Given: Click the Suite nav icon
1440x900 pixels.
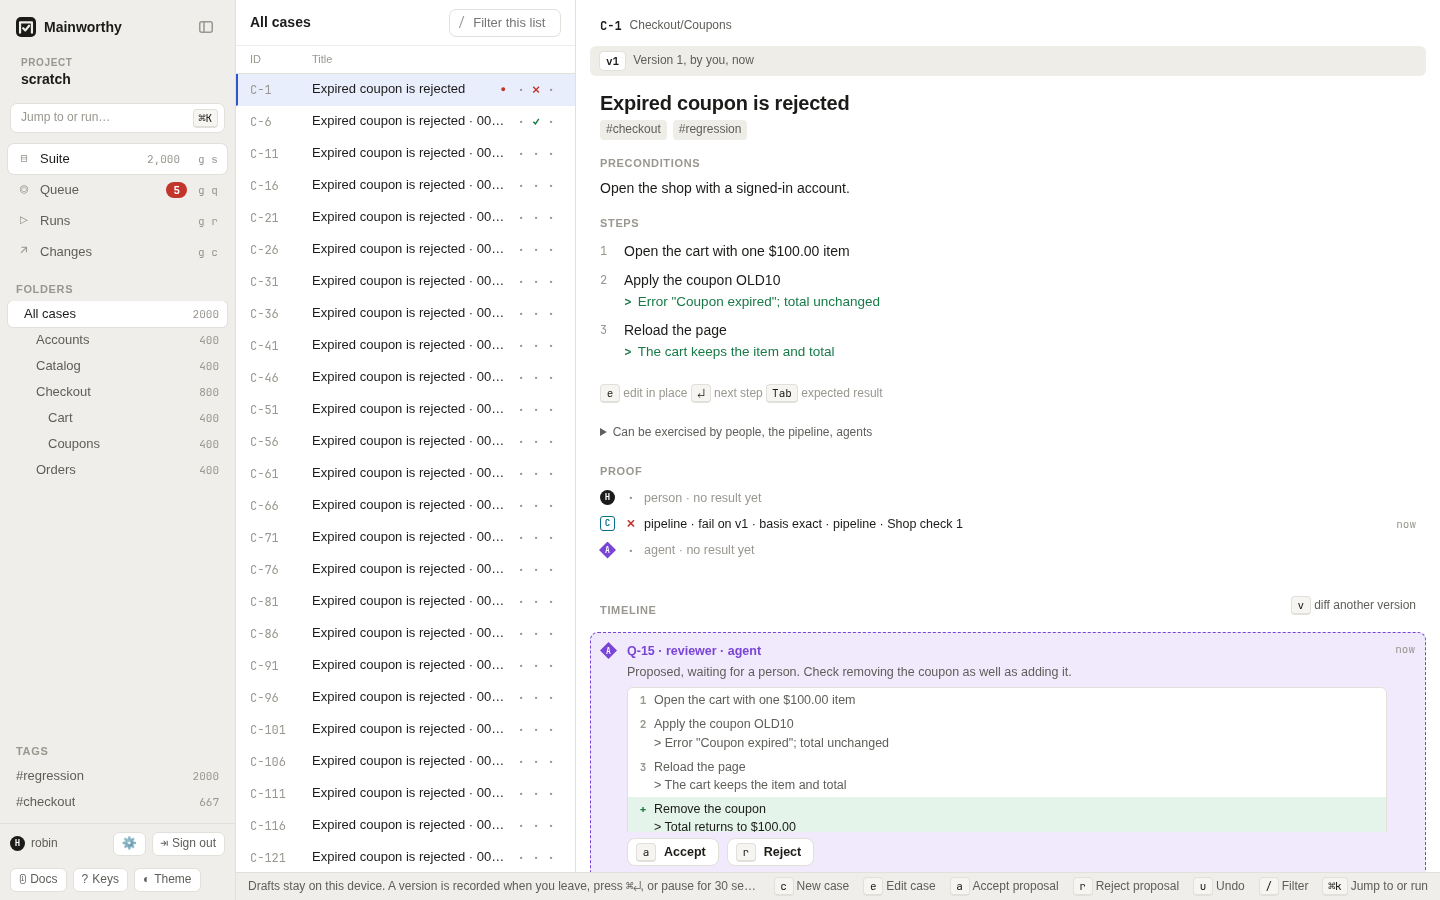Looking at the screenshot, I should pyautogui.click(x=24, y=159).
